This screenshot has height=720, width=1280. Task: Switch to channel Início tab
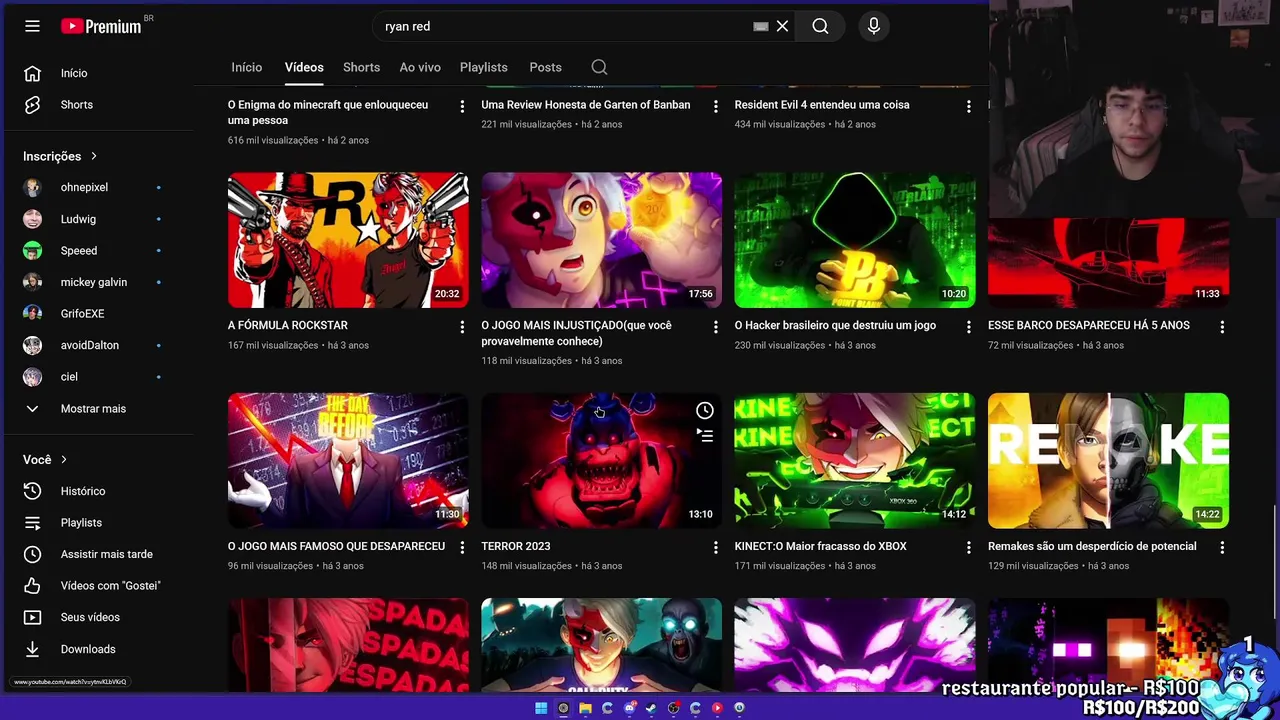point(246,67)
